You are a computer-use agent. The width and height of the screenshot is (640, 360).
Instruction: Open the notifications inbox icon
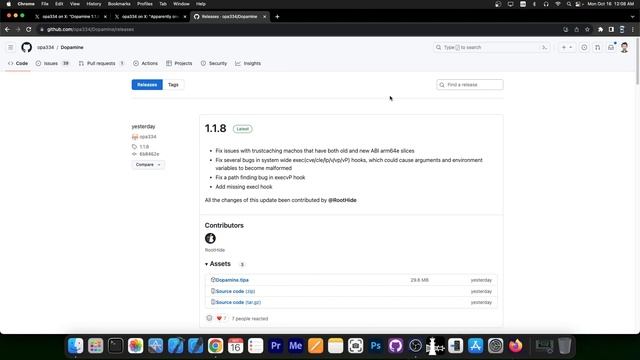tap(611, 47)
